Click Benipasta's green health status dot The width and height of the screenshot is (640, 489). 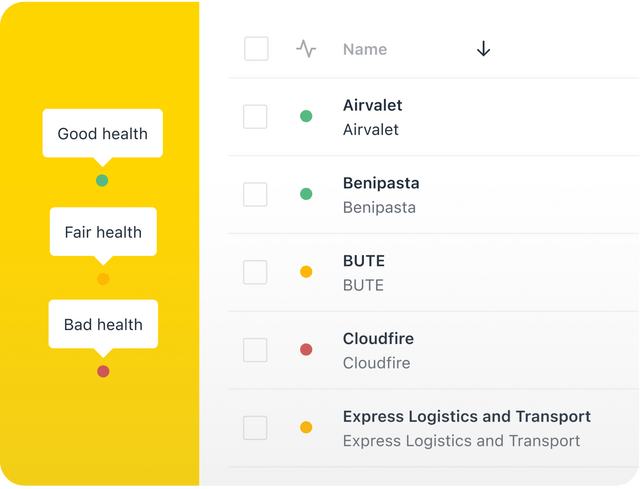(306, 194)
